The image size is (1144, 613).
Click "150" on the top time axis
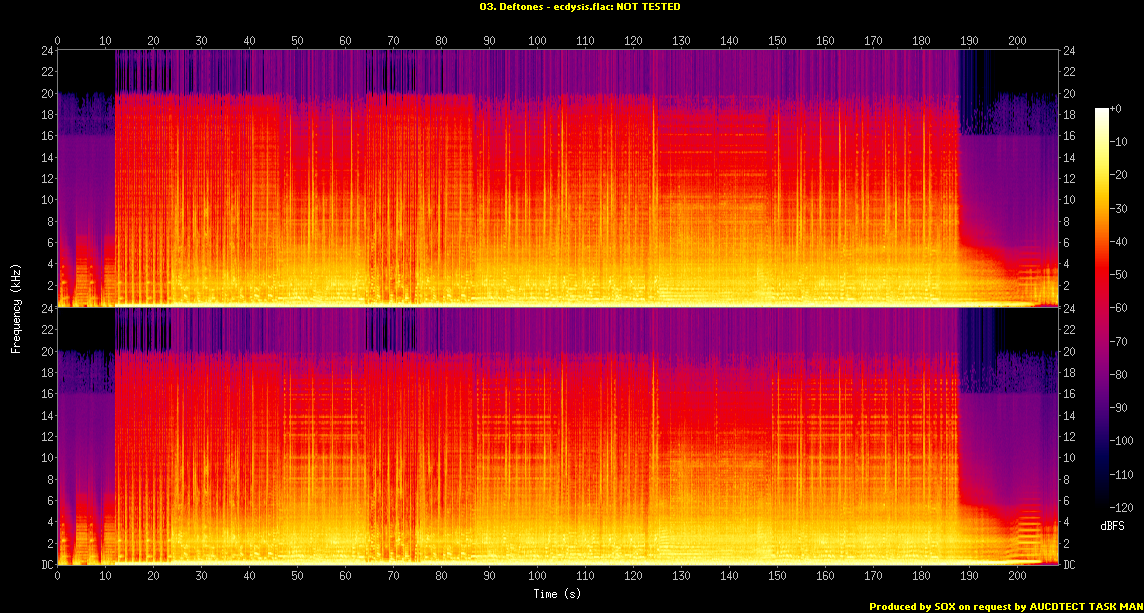(777, 41)
